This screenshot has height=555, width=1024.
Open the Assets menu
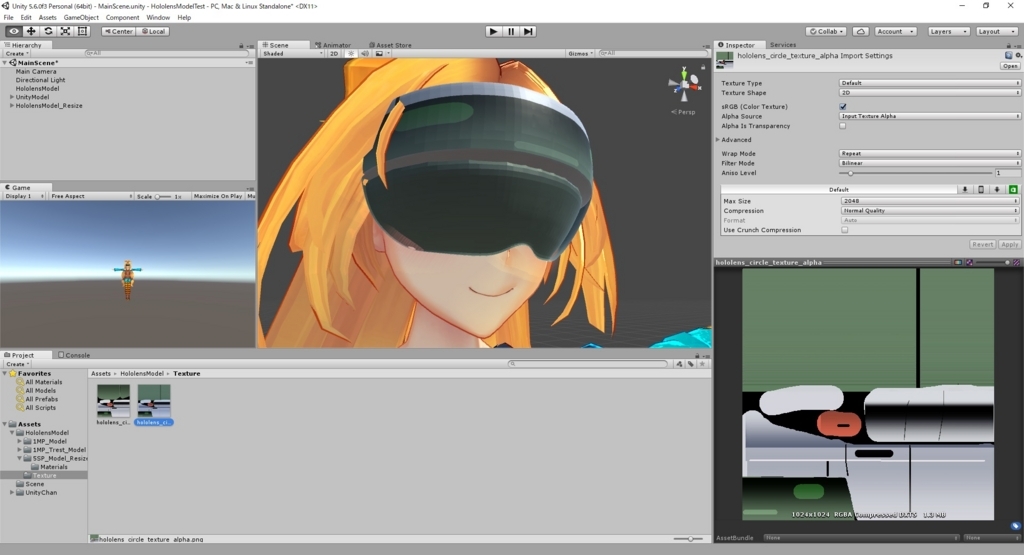click(48, 18)
